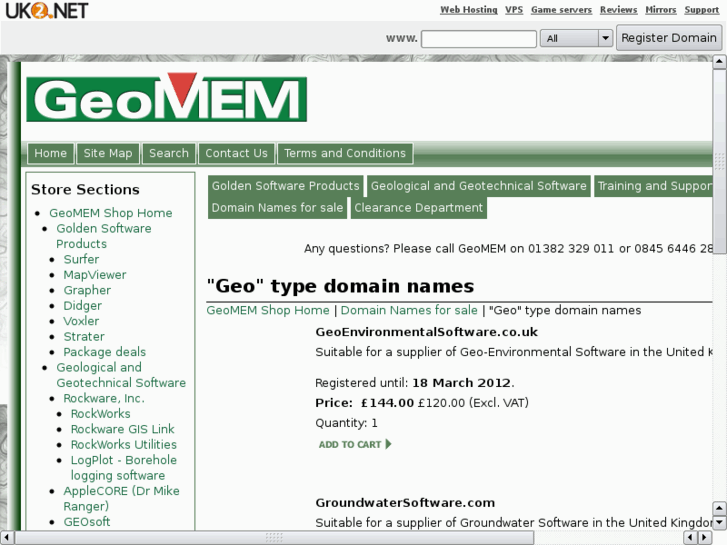This screenshot has width=727, height=545.
Task: Click the horizontal scroll left arrow
Action: (x=6, y=537)
